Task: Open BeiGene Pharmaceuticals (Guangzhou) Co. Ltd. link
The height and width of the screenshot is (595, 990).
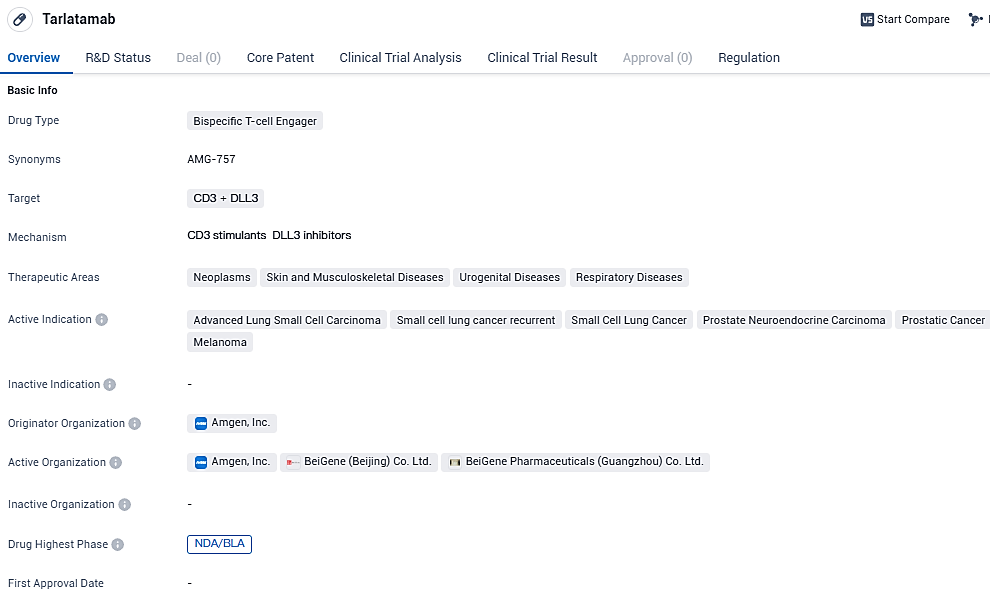Action: click(585, 462)
